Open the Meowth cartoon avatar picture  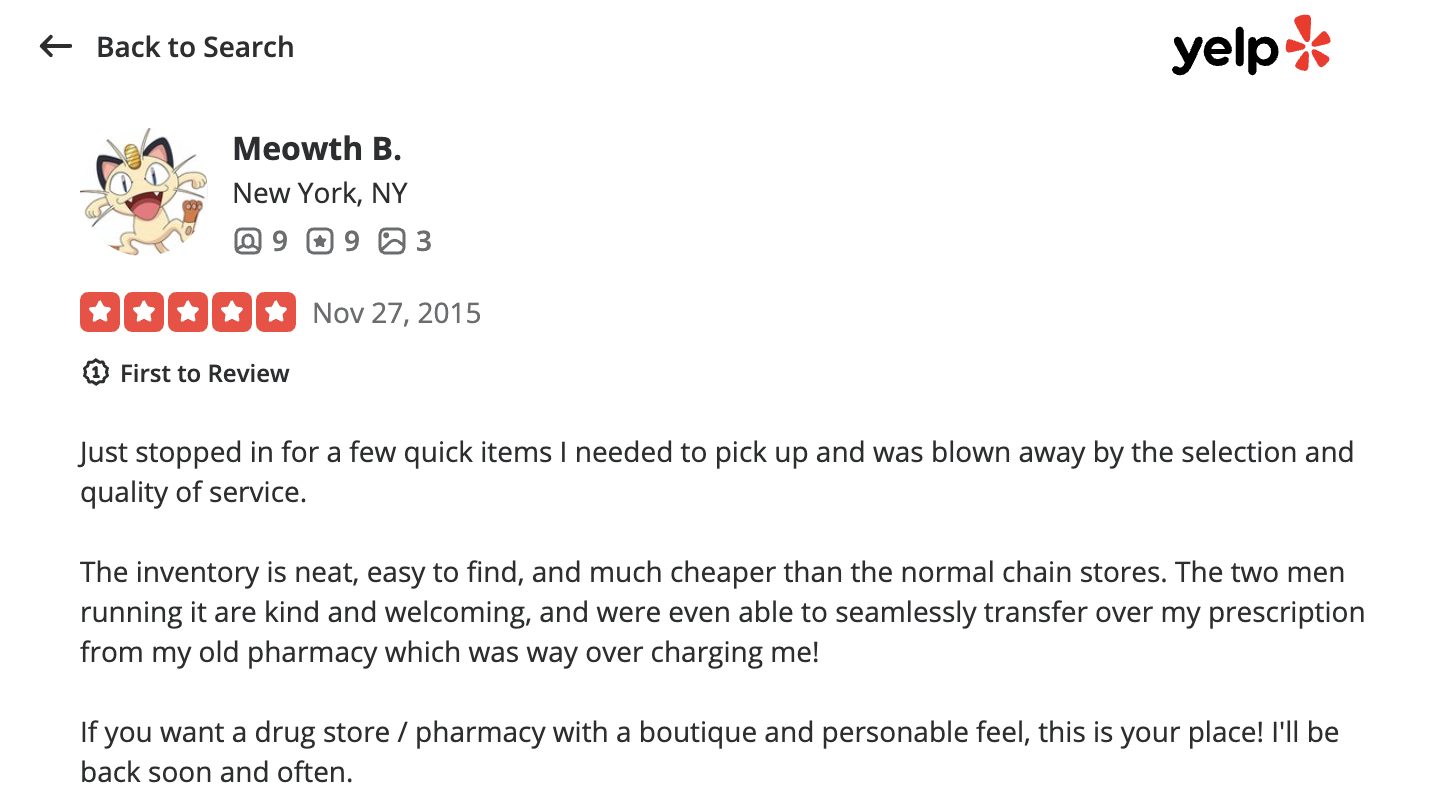point(142,191)
